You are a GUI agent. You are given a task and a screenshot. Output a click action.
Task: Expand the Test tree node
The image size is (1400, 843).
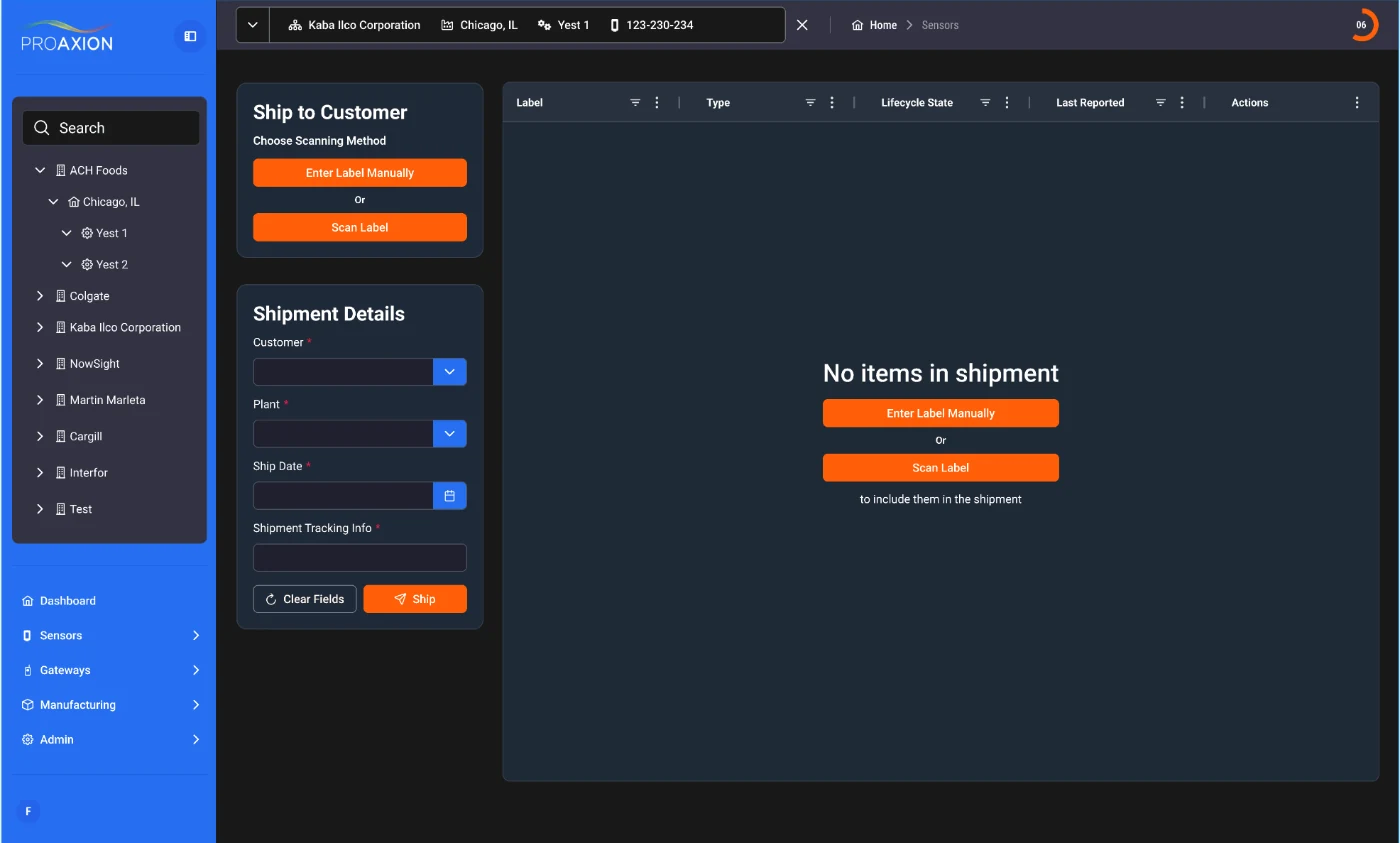[40, 509]
